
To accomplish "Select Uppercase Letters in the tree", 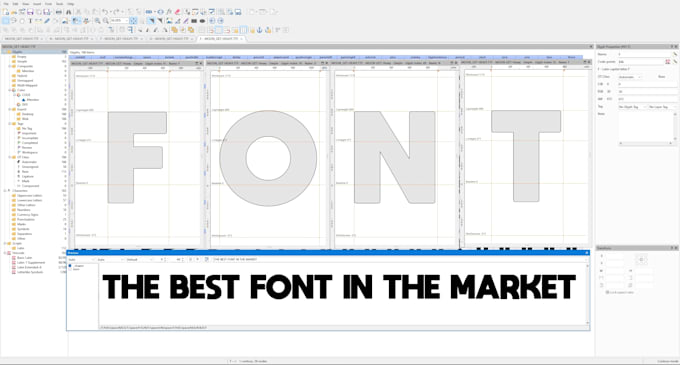I will (x=29, y=196).
